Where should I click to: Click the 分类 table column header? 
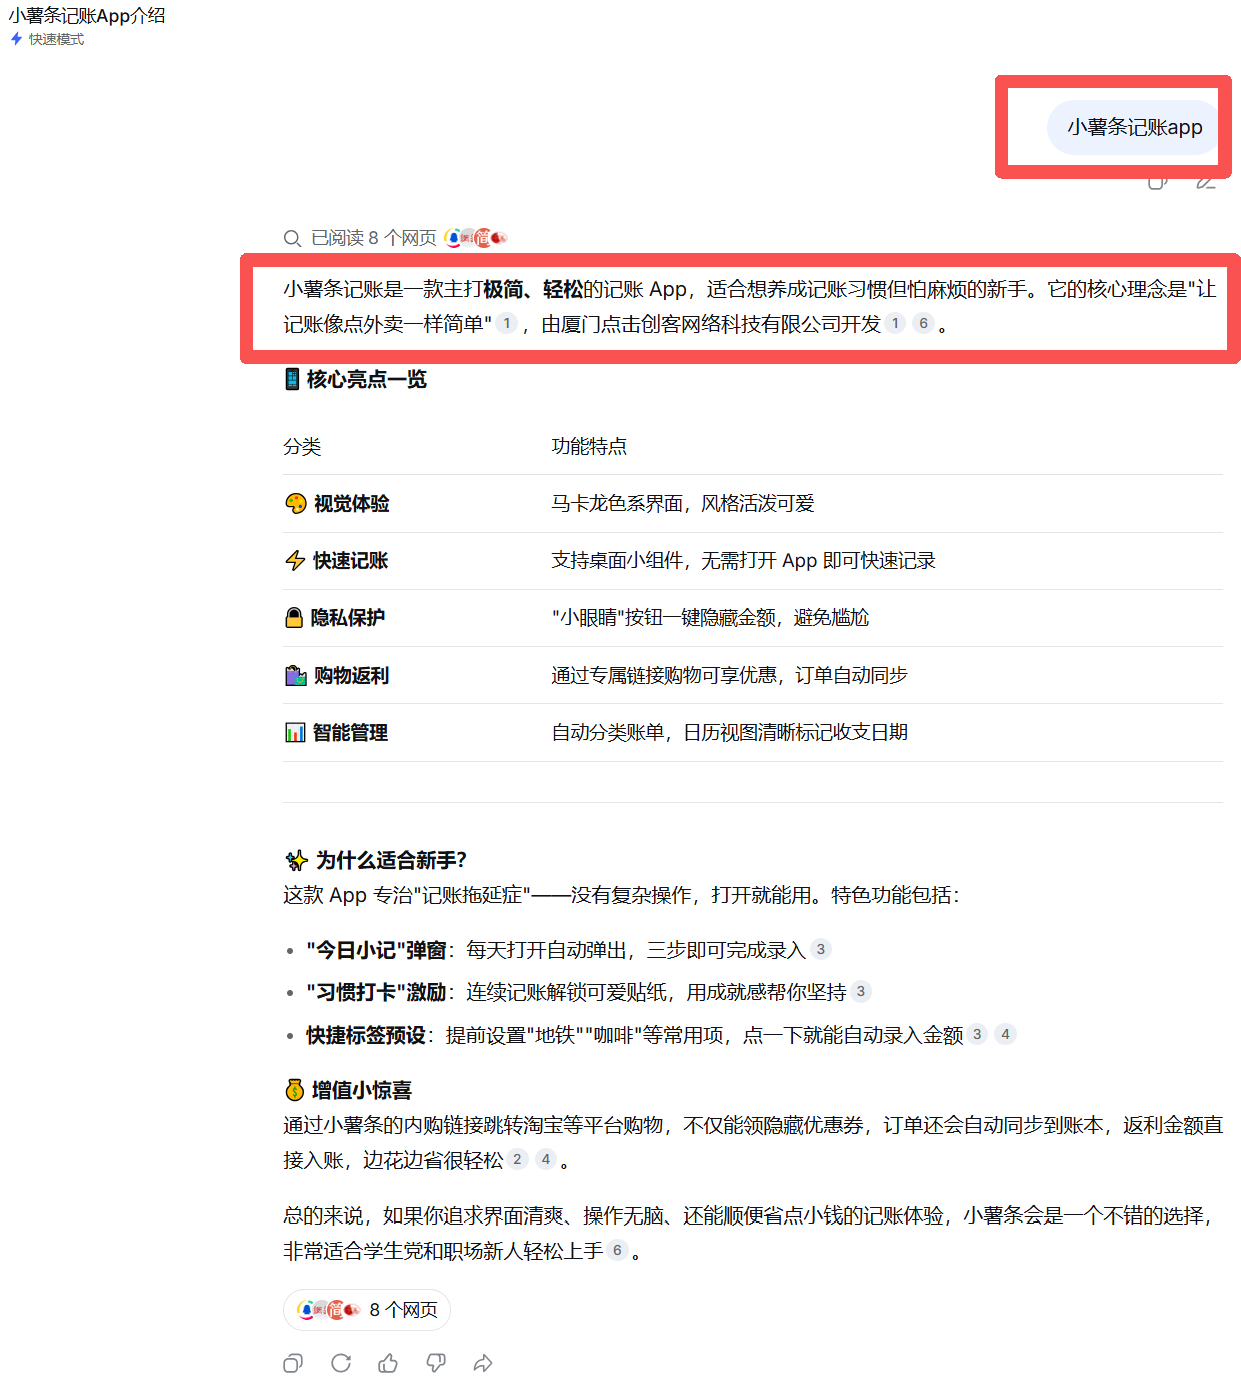(x=302, y=446)
